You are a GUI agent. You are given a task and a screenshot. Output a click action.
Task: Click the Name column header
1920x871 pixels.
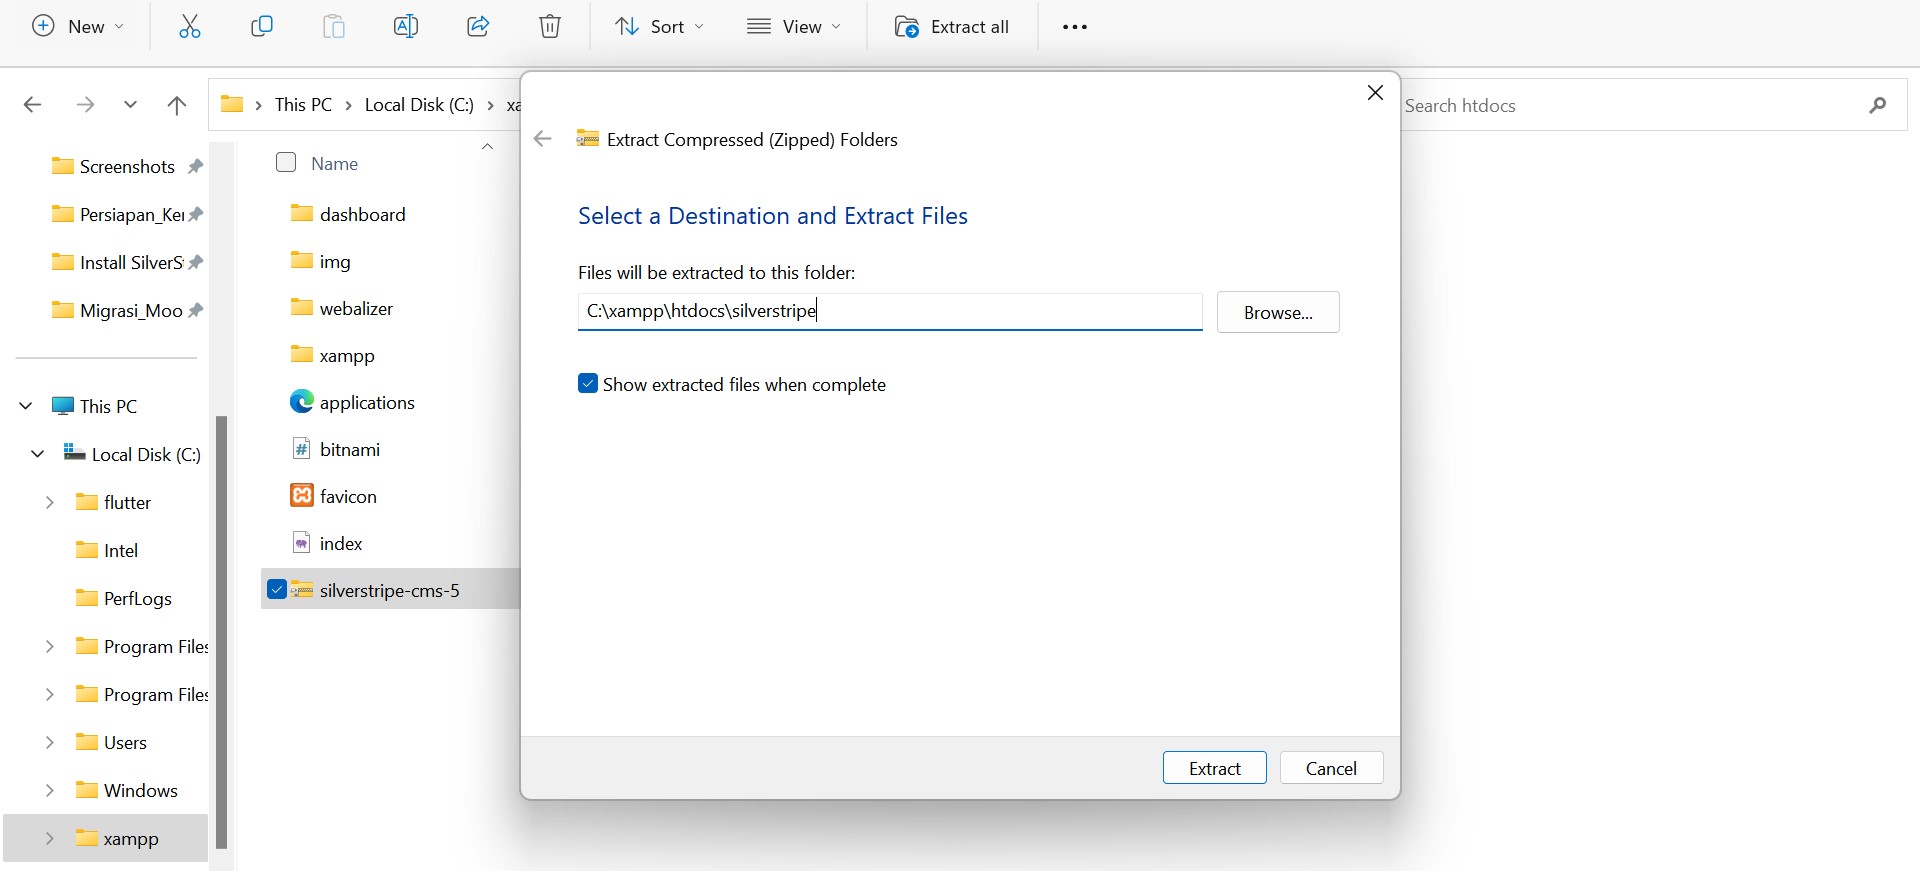pos(334,163)
